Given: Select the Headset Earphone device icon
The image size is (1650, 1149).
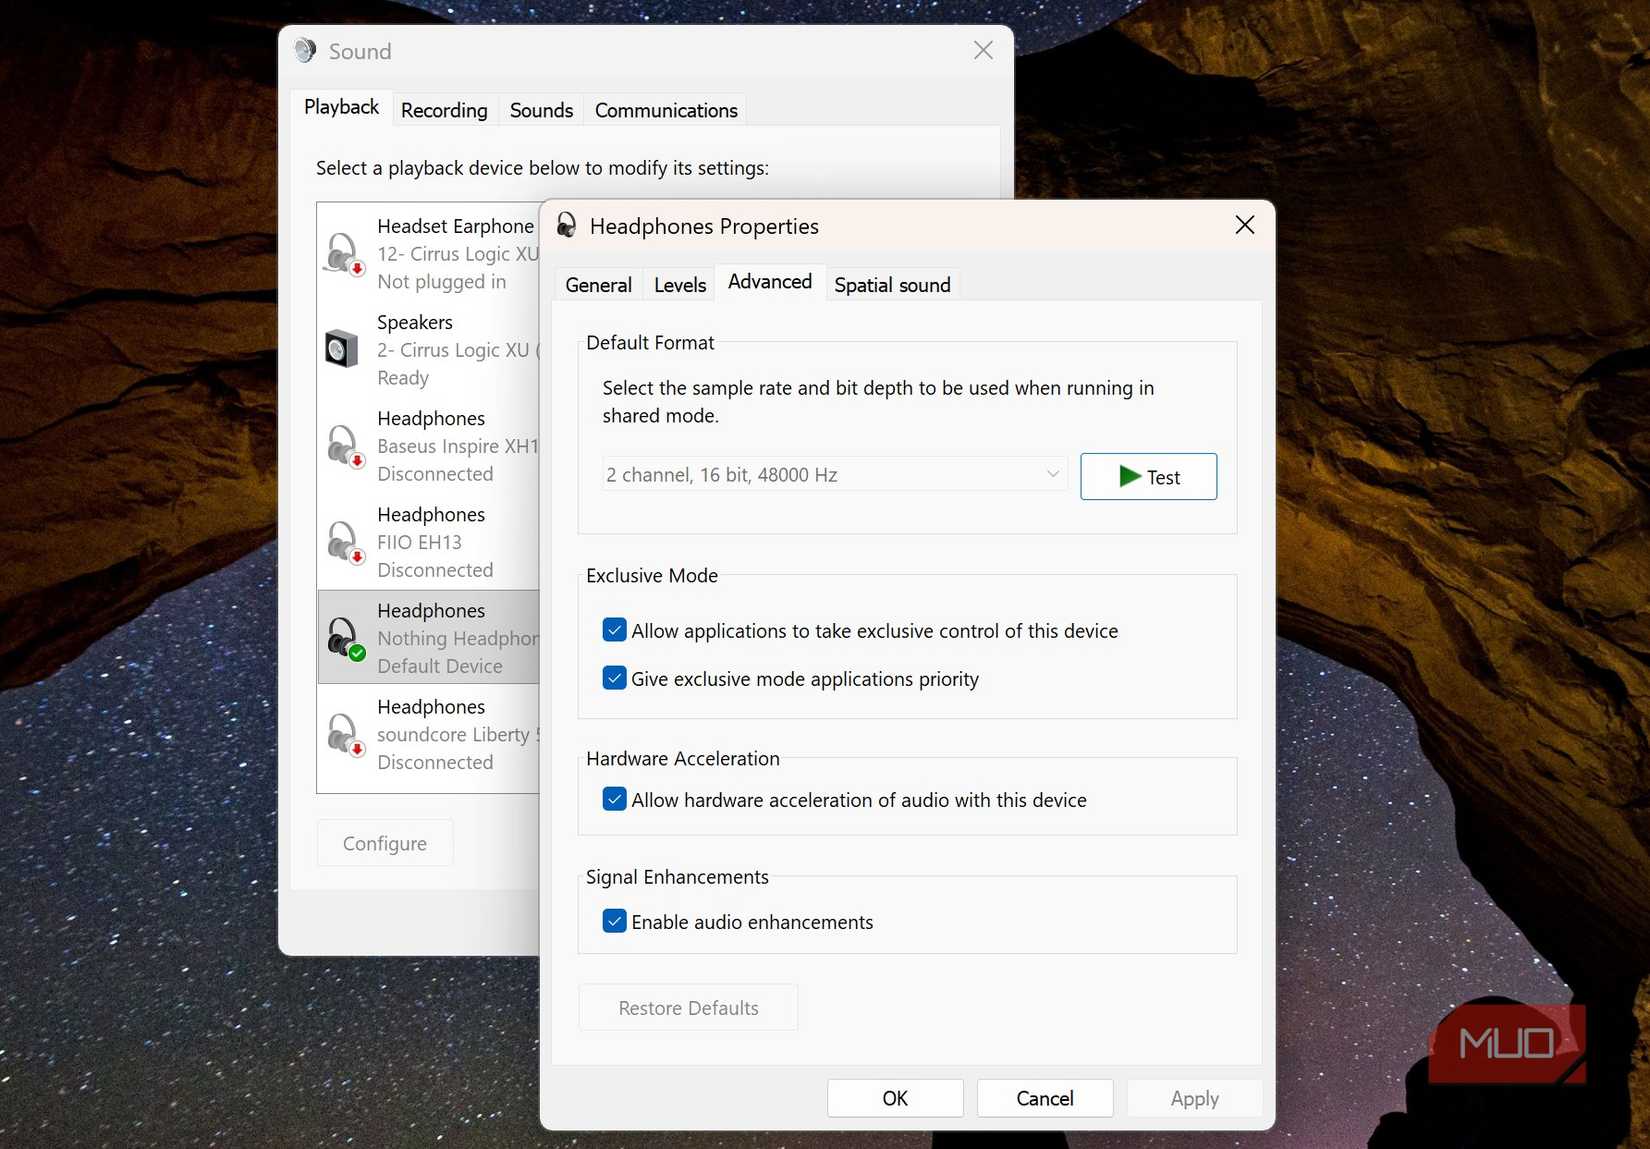Looking at the screenshot, I should [x=344, y=253].
